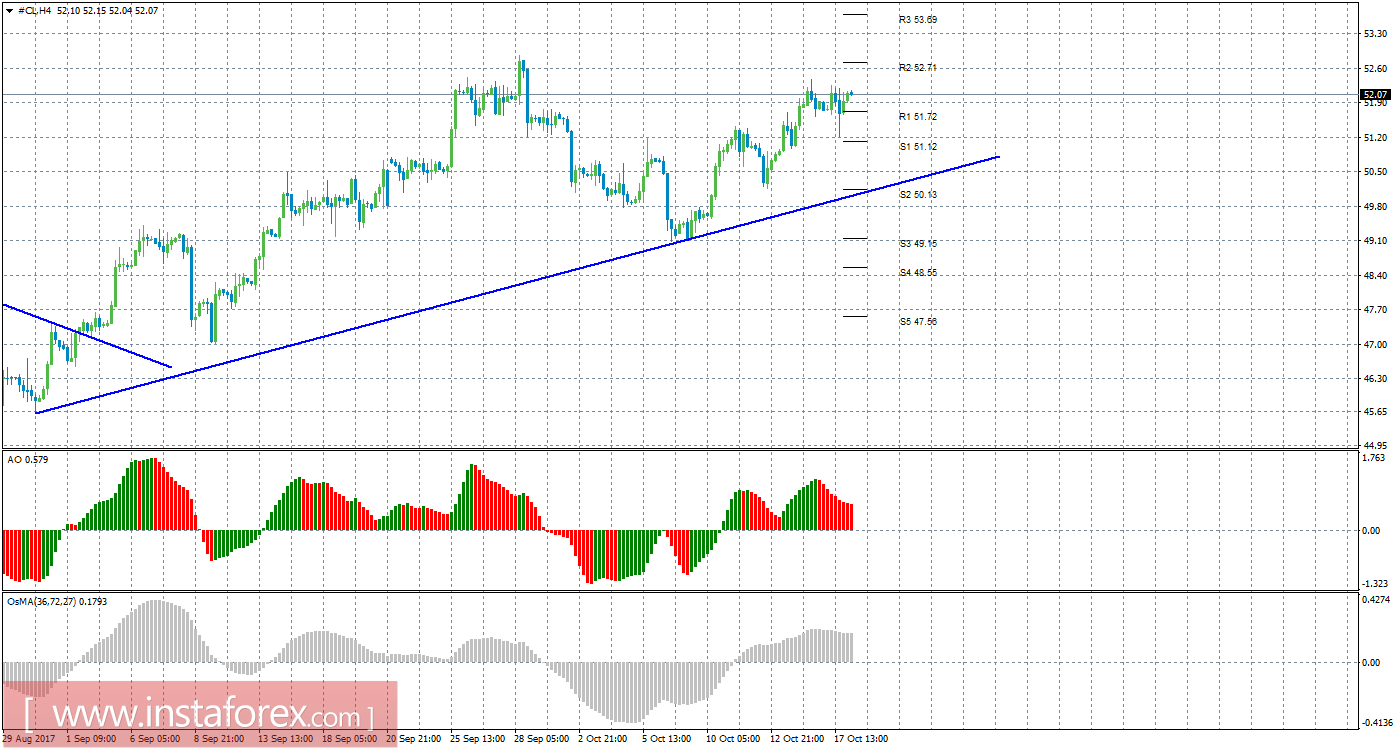1398x750 pixels.
Task: Select the S1 51.12 pivot label
Action: tap(918, 146)
